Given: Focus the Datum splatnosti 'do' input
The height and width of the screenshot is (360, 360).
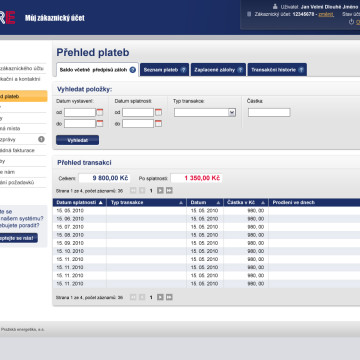Looking at the screenshot, I should tap(138, 124).
